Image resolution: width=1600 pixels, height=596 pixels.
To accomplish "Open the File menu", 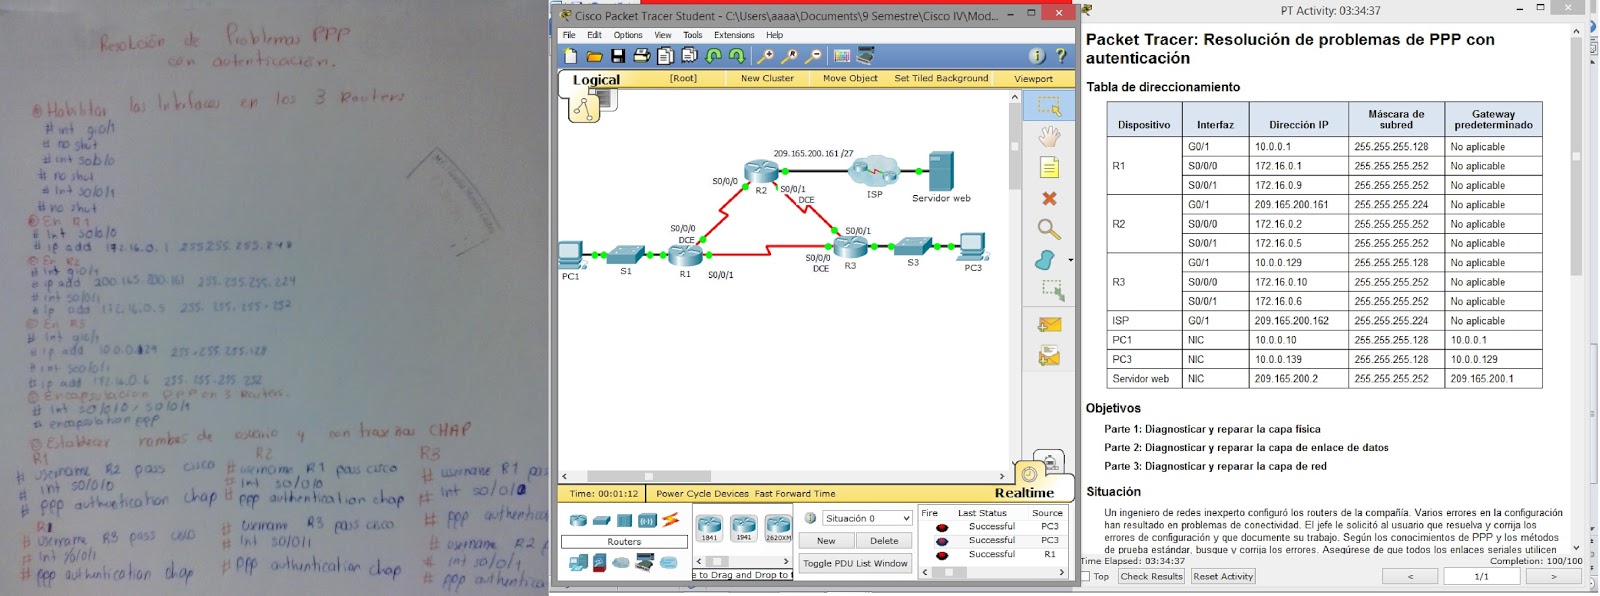I will (x=569, y=35).
